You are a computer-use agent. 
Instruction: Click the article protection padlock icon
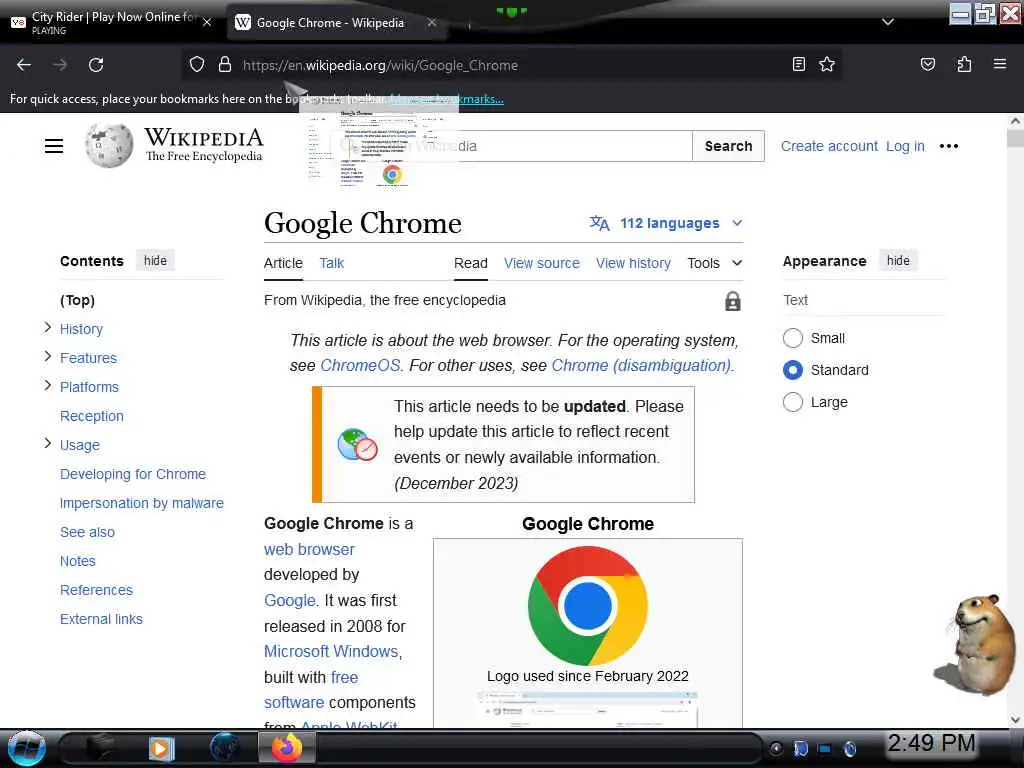[x=733, y=301]
